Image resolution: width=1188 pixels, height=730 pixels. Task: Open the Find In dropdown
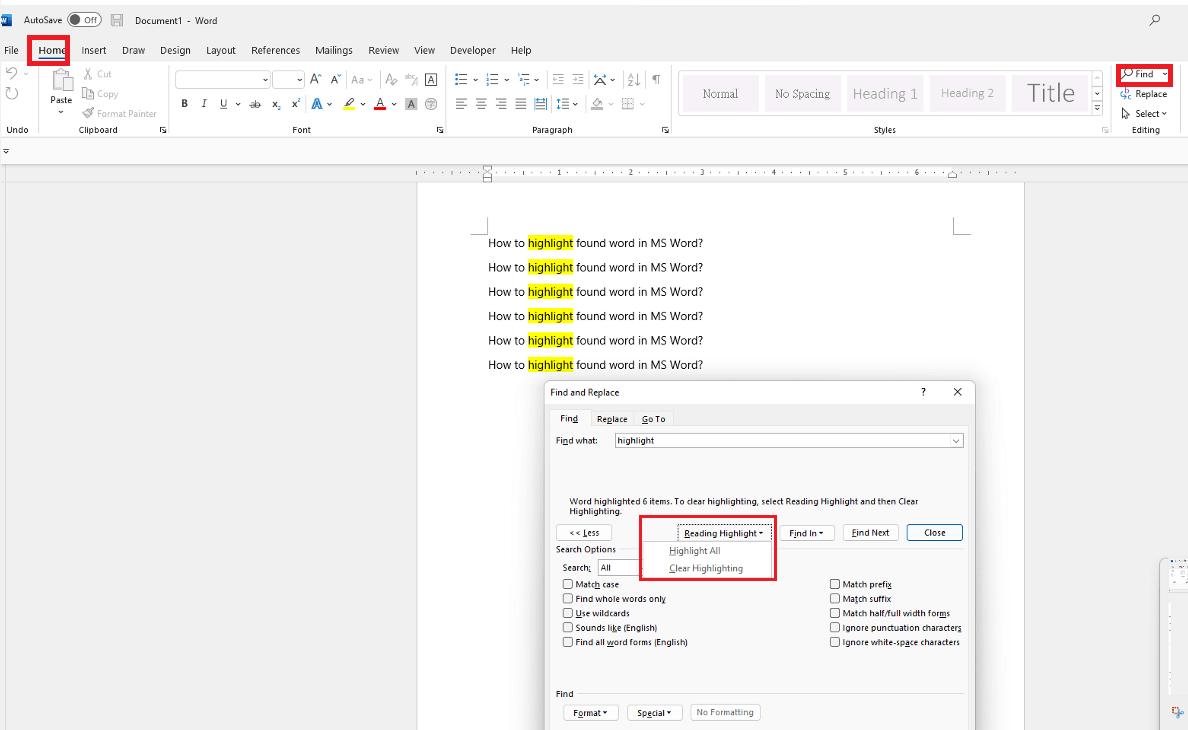[806, 533]
